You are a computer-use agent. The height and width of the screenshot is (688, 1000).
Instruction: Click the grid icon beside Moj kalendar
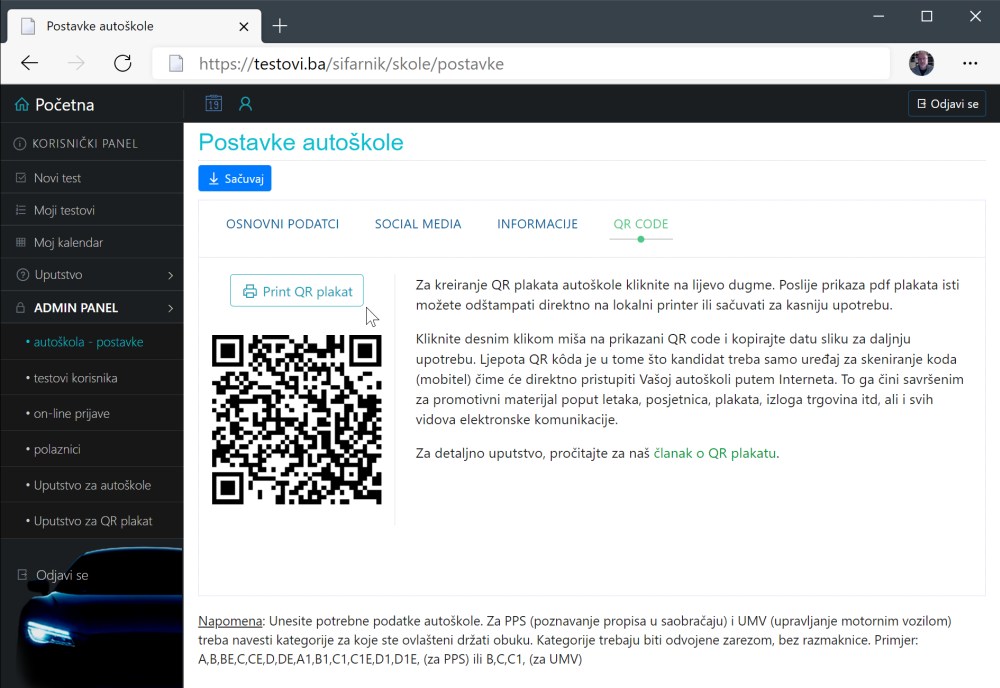21,242
